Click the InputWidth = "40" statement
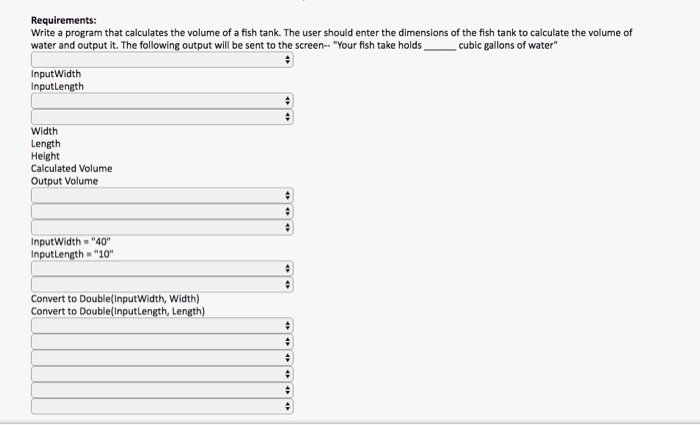700x425 pixels. 71,242
